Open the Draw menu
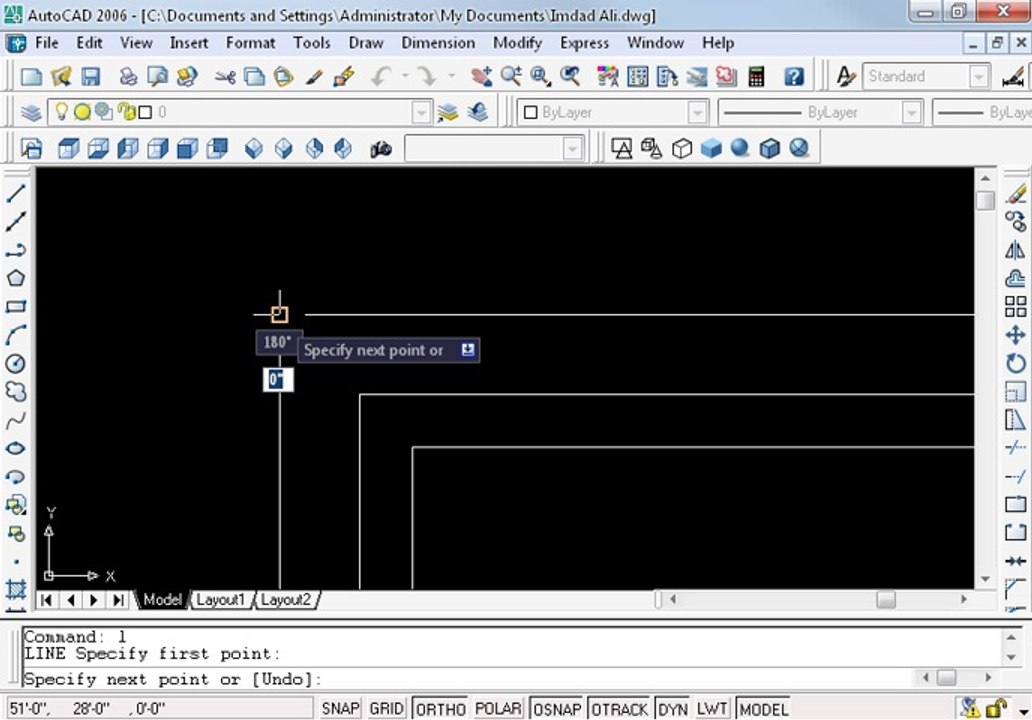Viewport: 1032px width, 720px height. pyautogui.click(x=366, y=43)
